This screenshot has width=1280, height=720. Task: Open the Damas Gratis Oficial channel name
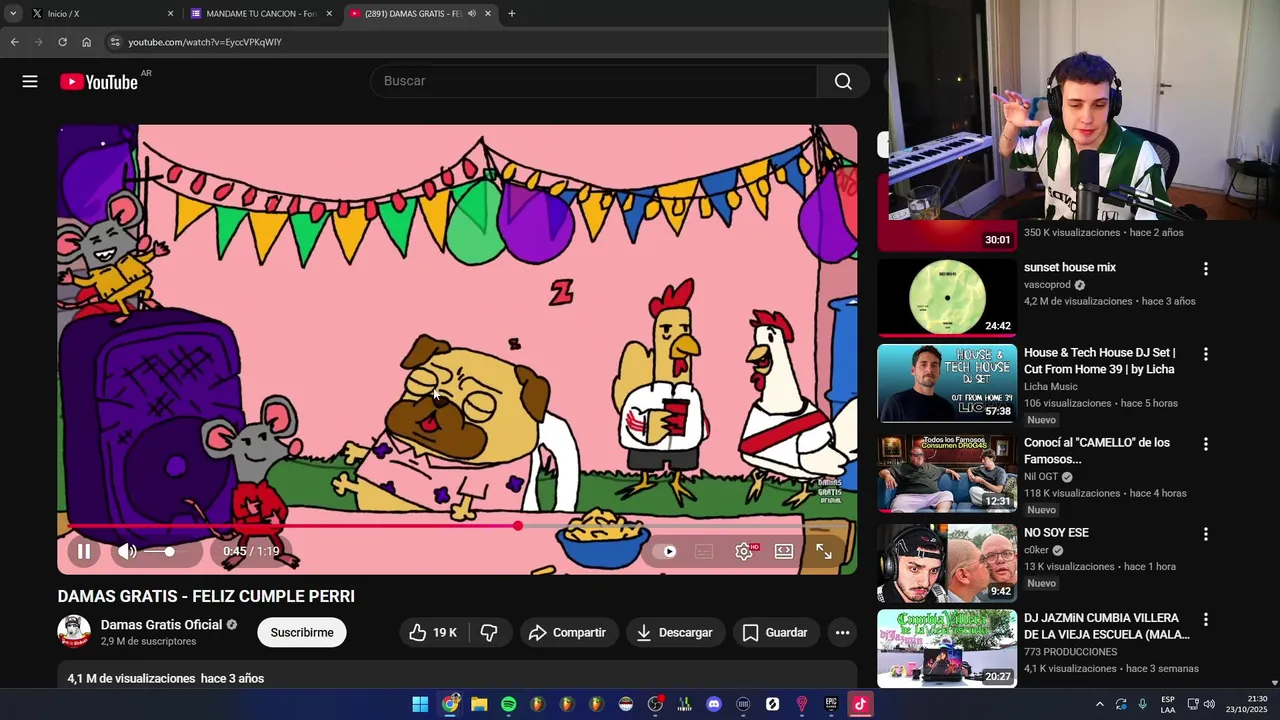pyautogui.click(x=161, y=625)
